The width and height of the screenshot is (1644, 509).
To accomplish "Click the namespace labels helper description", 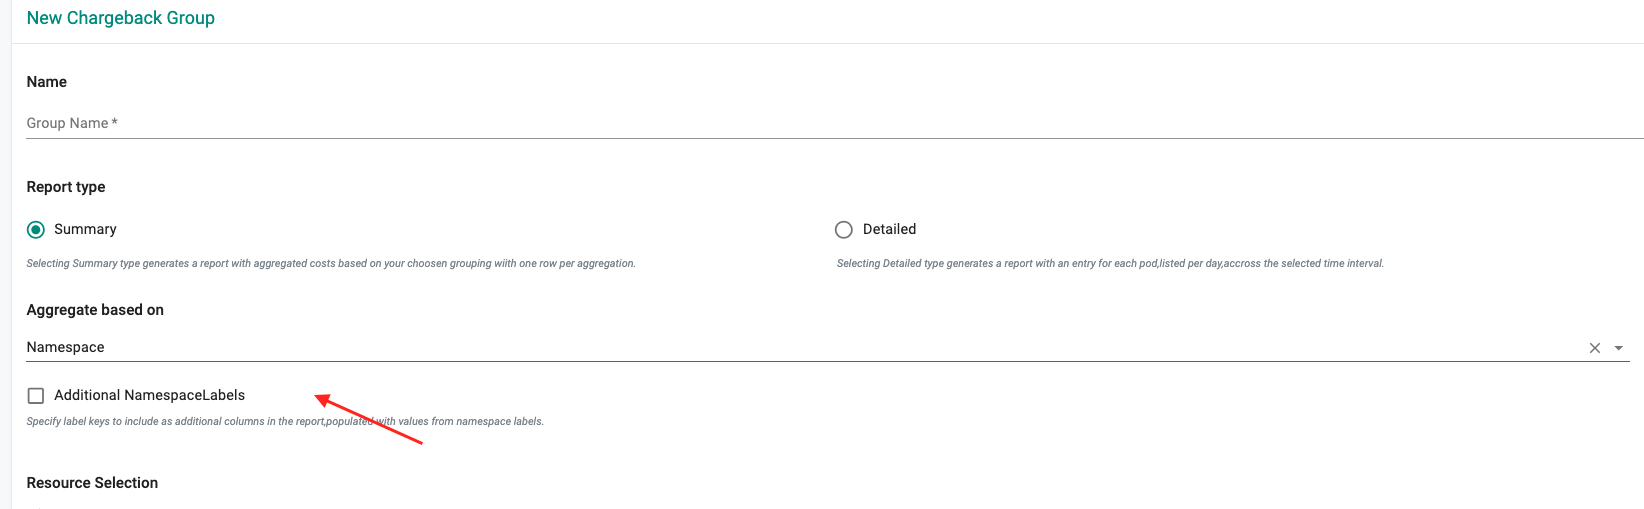I will [x=285, y=422].
